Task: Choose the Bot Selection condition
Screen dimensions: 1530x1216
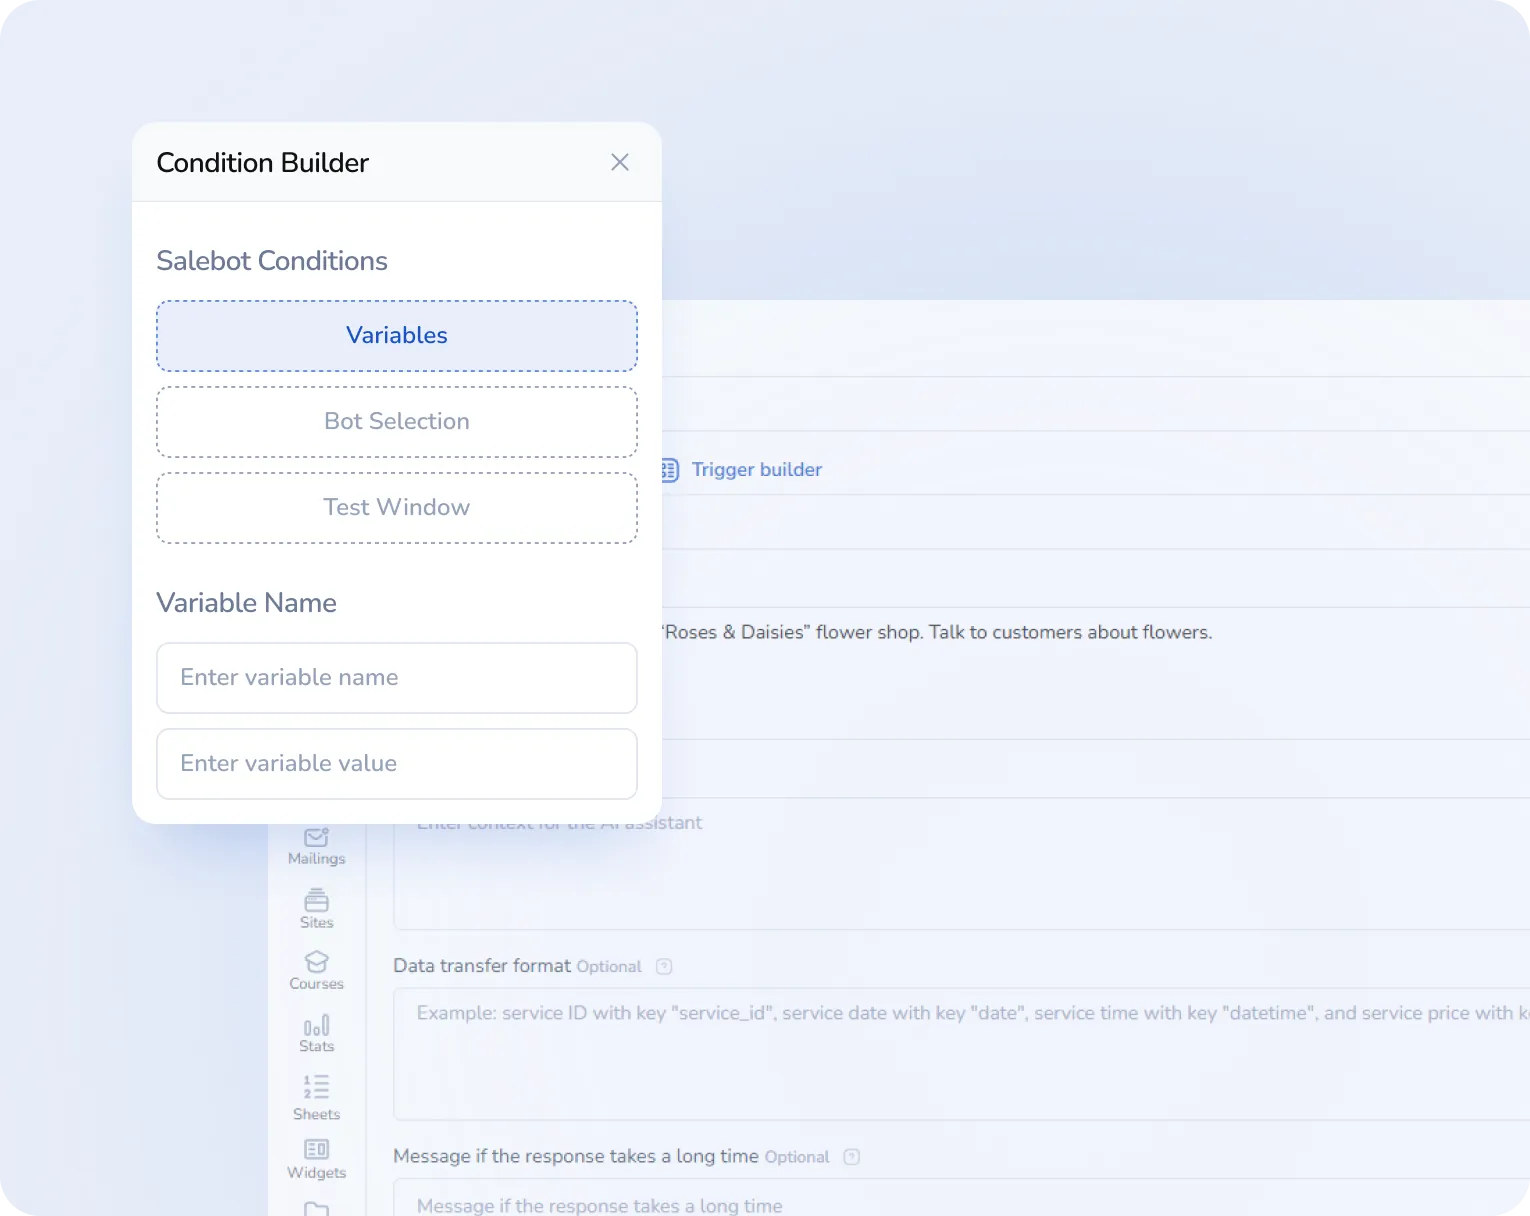Action: (x=397, y=422)
